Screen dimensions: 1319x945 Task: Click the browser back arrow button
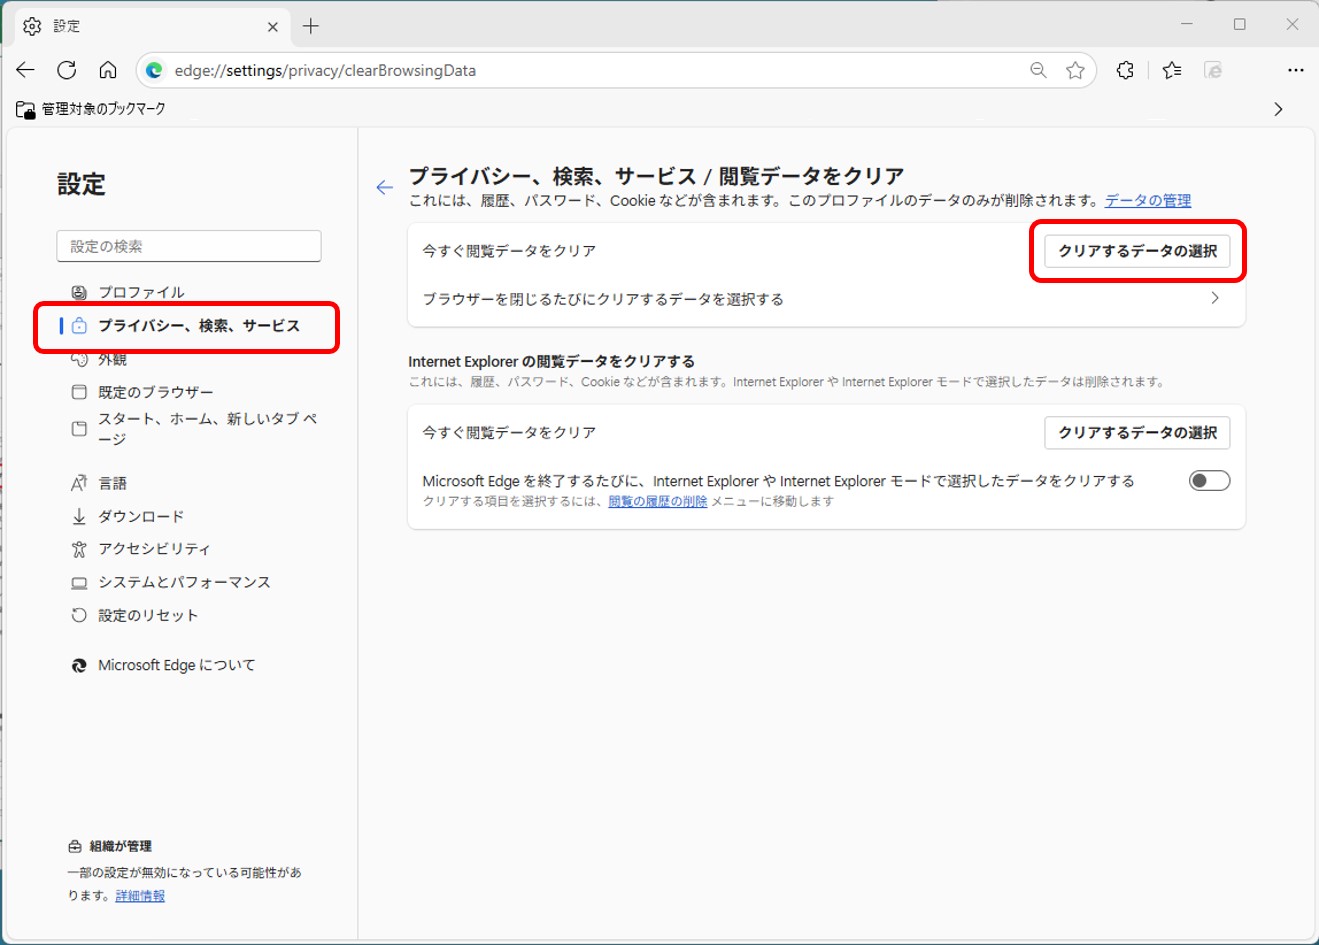tap(26, 70)
